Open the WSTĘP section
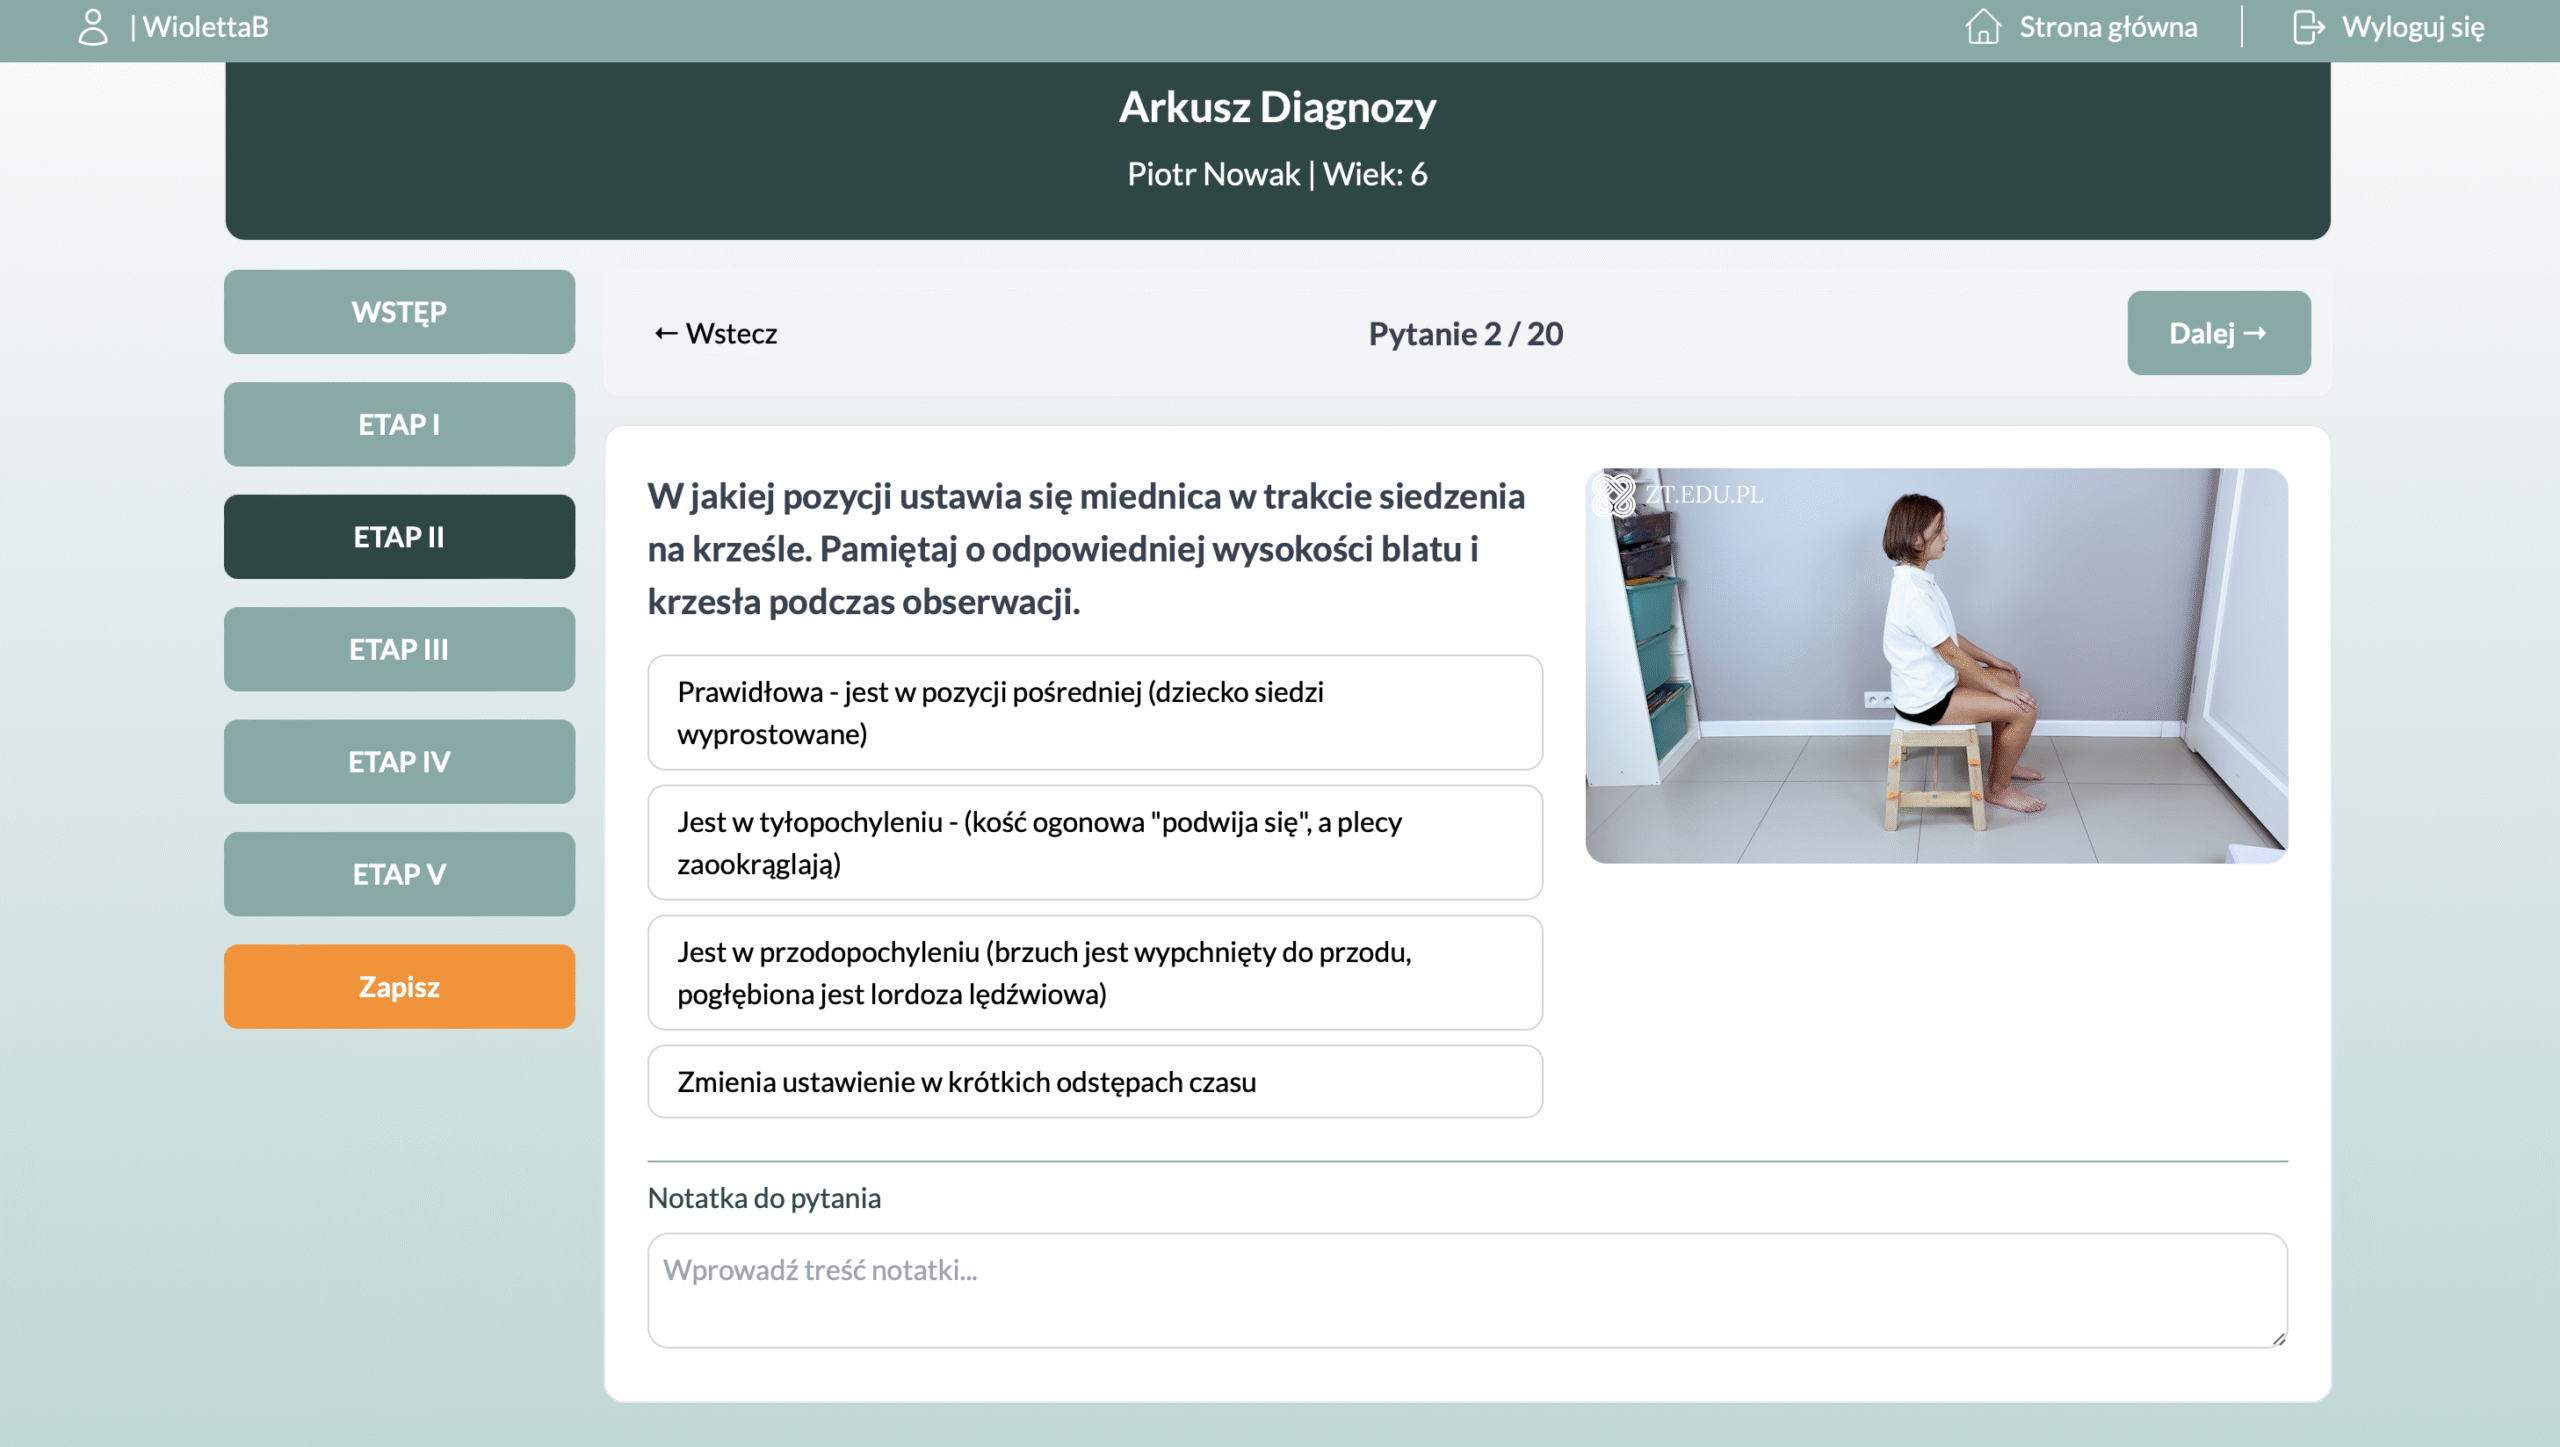This screenshot has height=1447, width=2560. click(x=399, y=312)
